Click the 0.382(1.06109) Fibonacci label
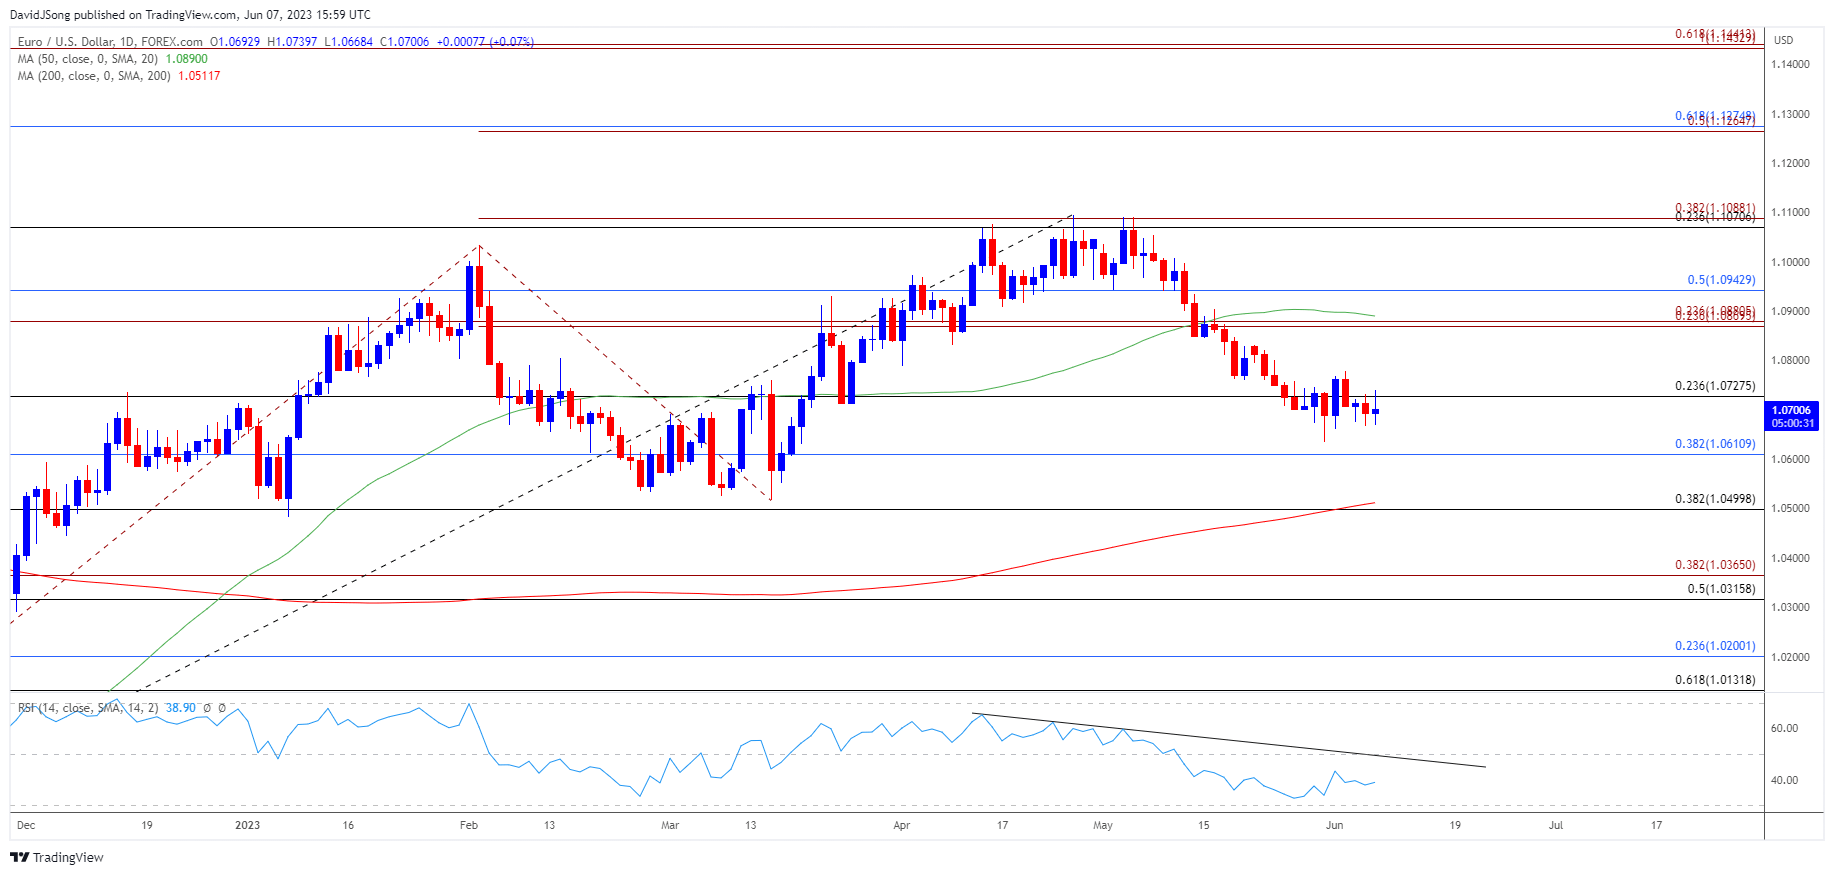This screenshot has width=1834, height=875. coord(1715,444)
